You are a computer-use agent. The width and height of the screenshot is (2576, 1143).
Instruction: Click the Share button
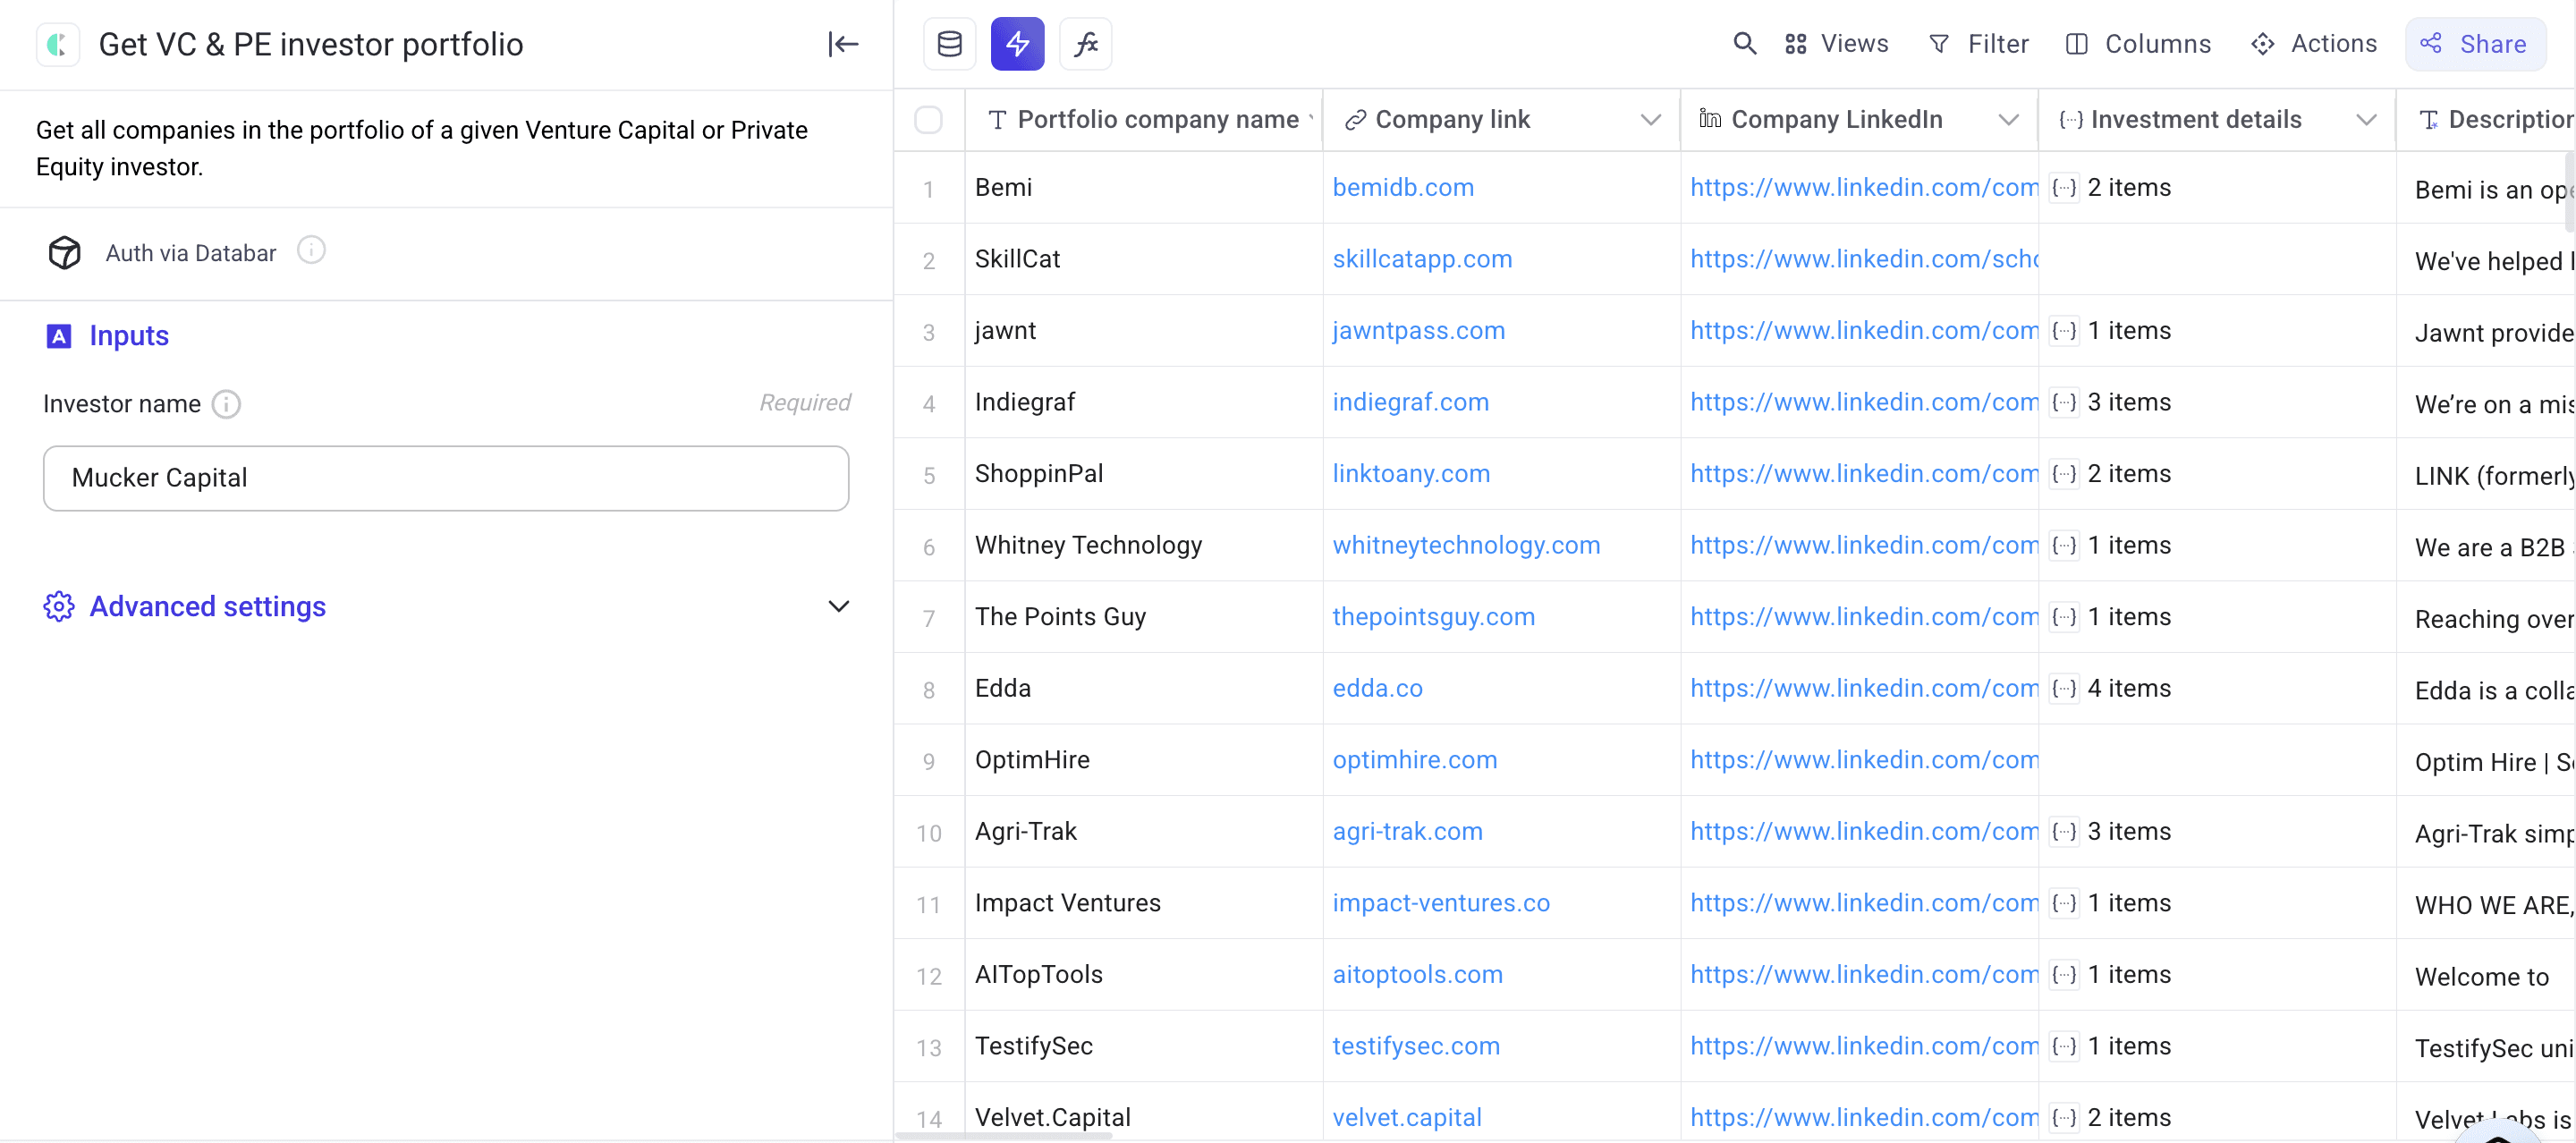point(2476,43)
